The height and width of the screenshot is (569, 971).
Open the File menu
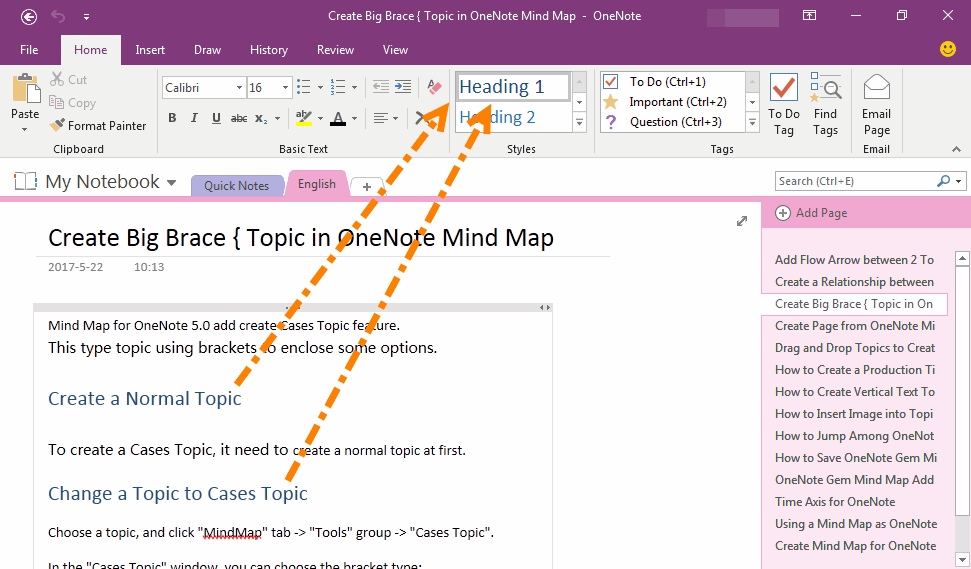click(29, 50)
